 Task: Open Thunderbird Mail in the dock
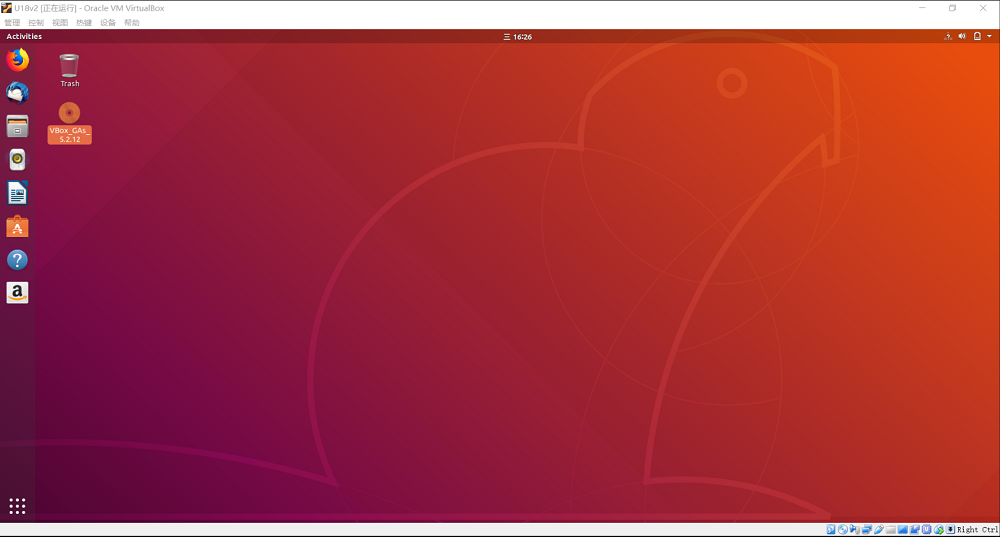coord(17,93)
